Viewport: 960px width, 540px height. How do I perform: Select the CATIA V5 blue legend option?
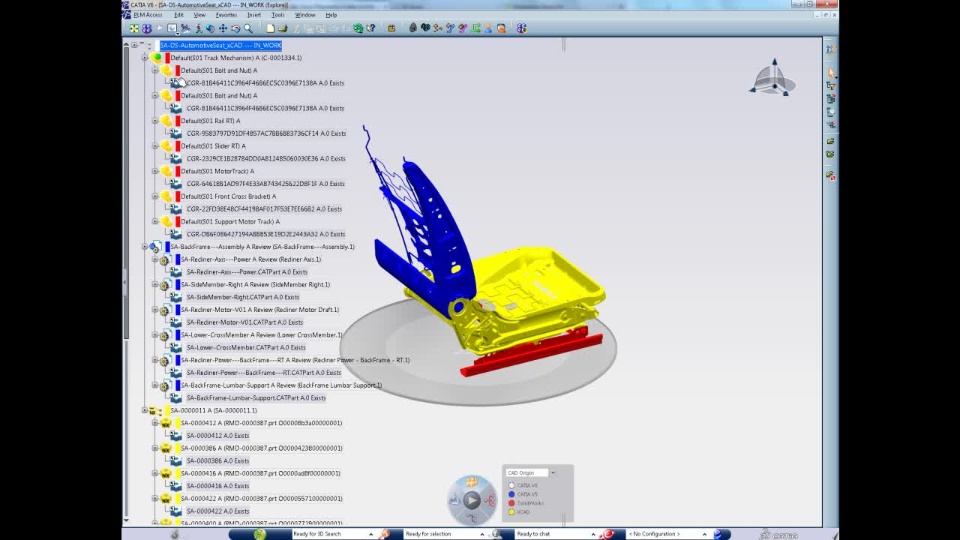coord(511,494)
